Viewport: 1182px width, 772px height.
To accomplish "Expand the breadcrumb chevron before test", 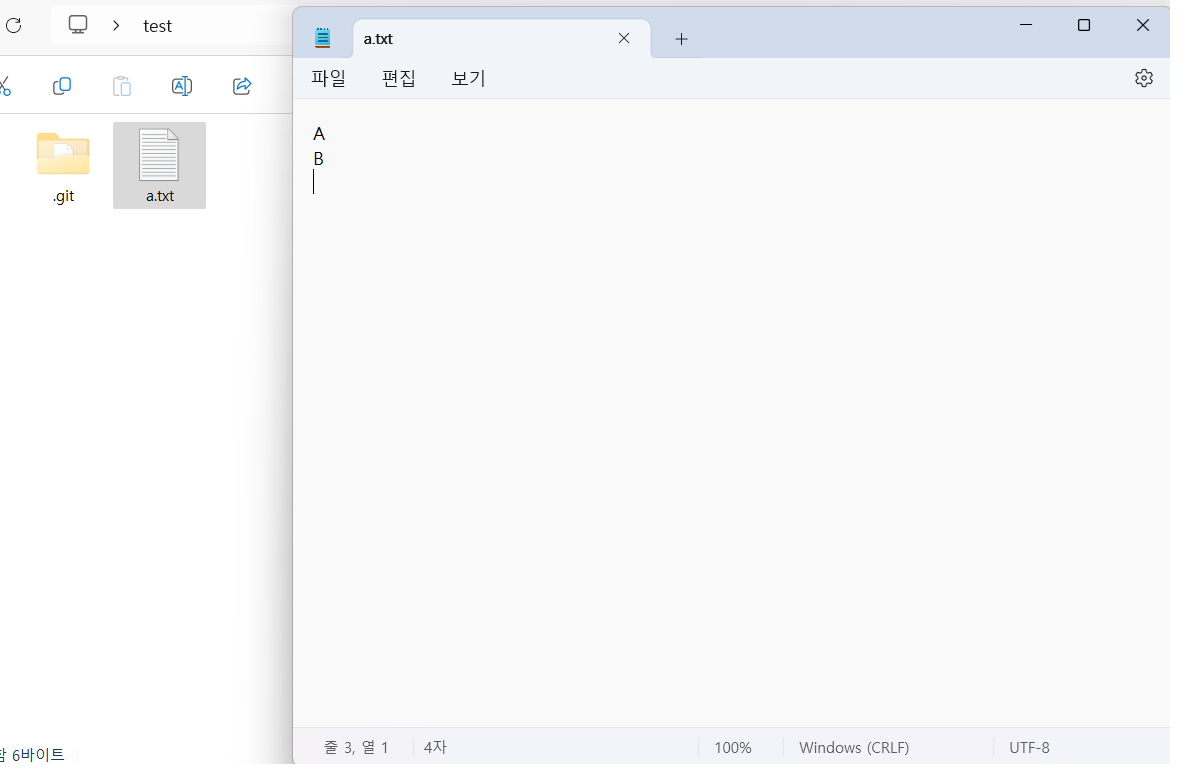I will point(116,26).
